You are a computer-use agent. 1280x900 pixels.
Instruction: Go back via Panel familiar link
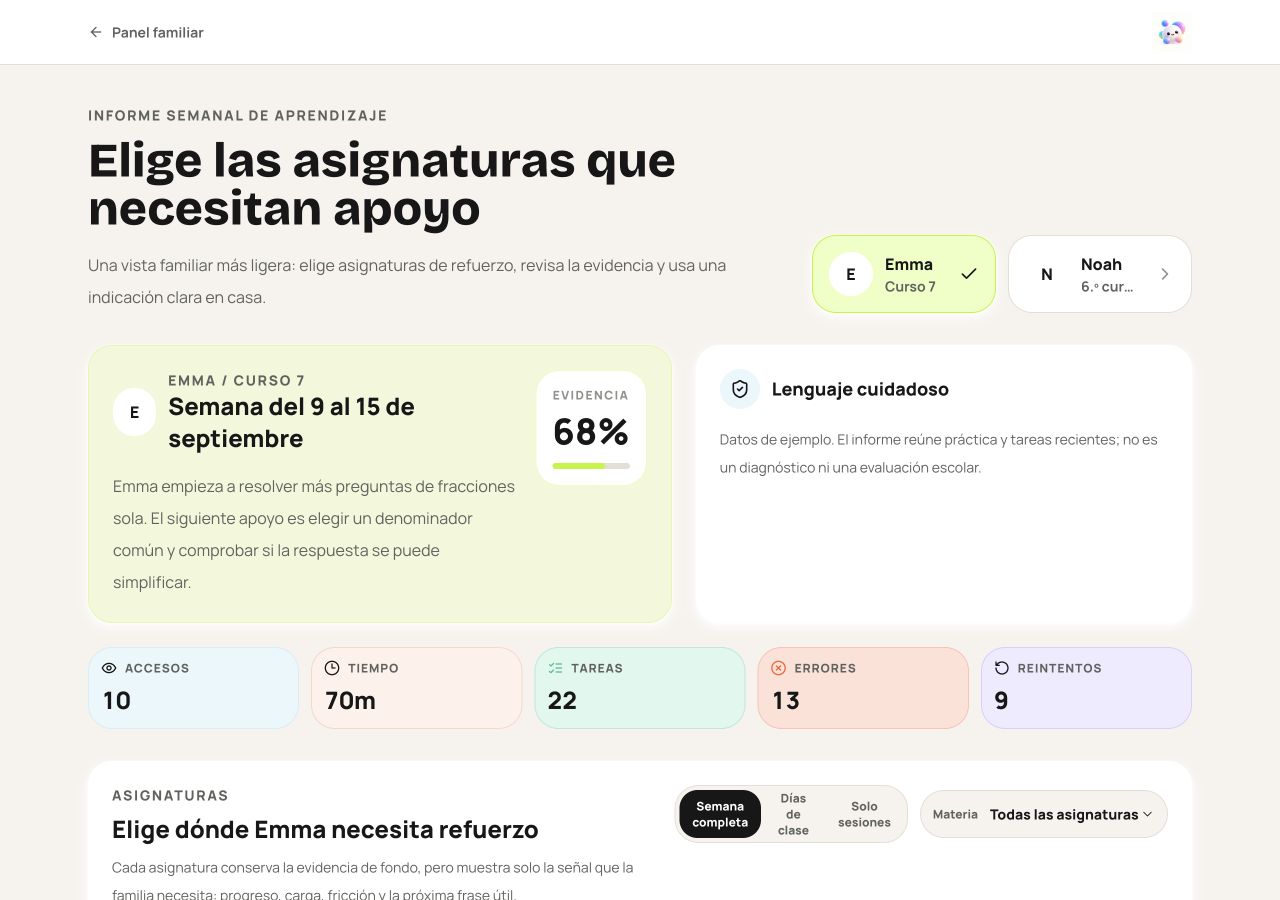click(x=146, y=32)
